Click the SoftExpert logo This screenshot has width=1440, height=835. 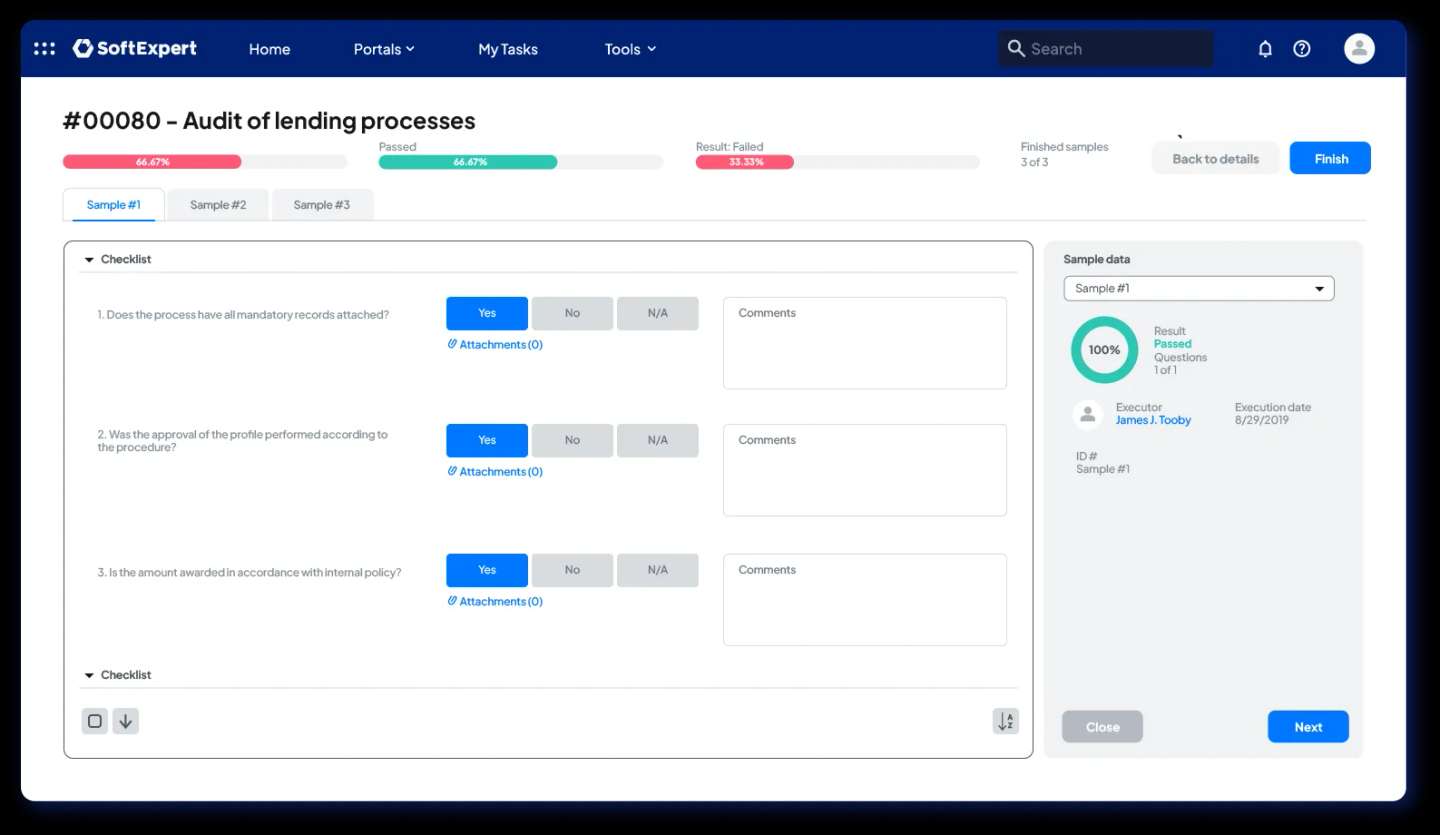pyautogui.click(x=135, y=49)
